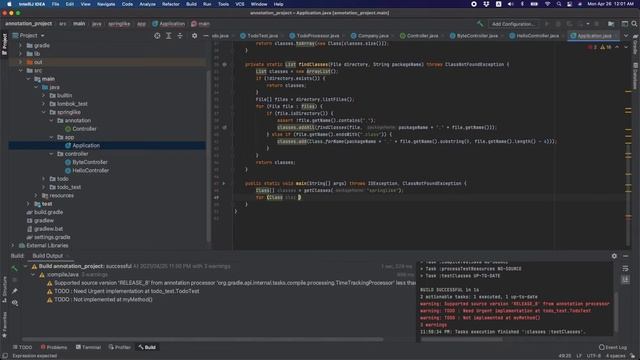Open Search Everywhere magnifier icon
640x360 pixels.
pos(634,24)
